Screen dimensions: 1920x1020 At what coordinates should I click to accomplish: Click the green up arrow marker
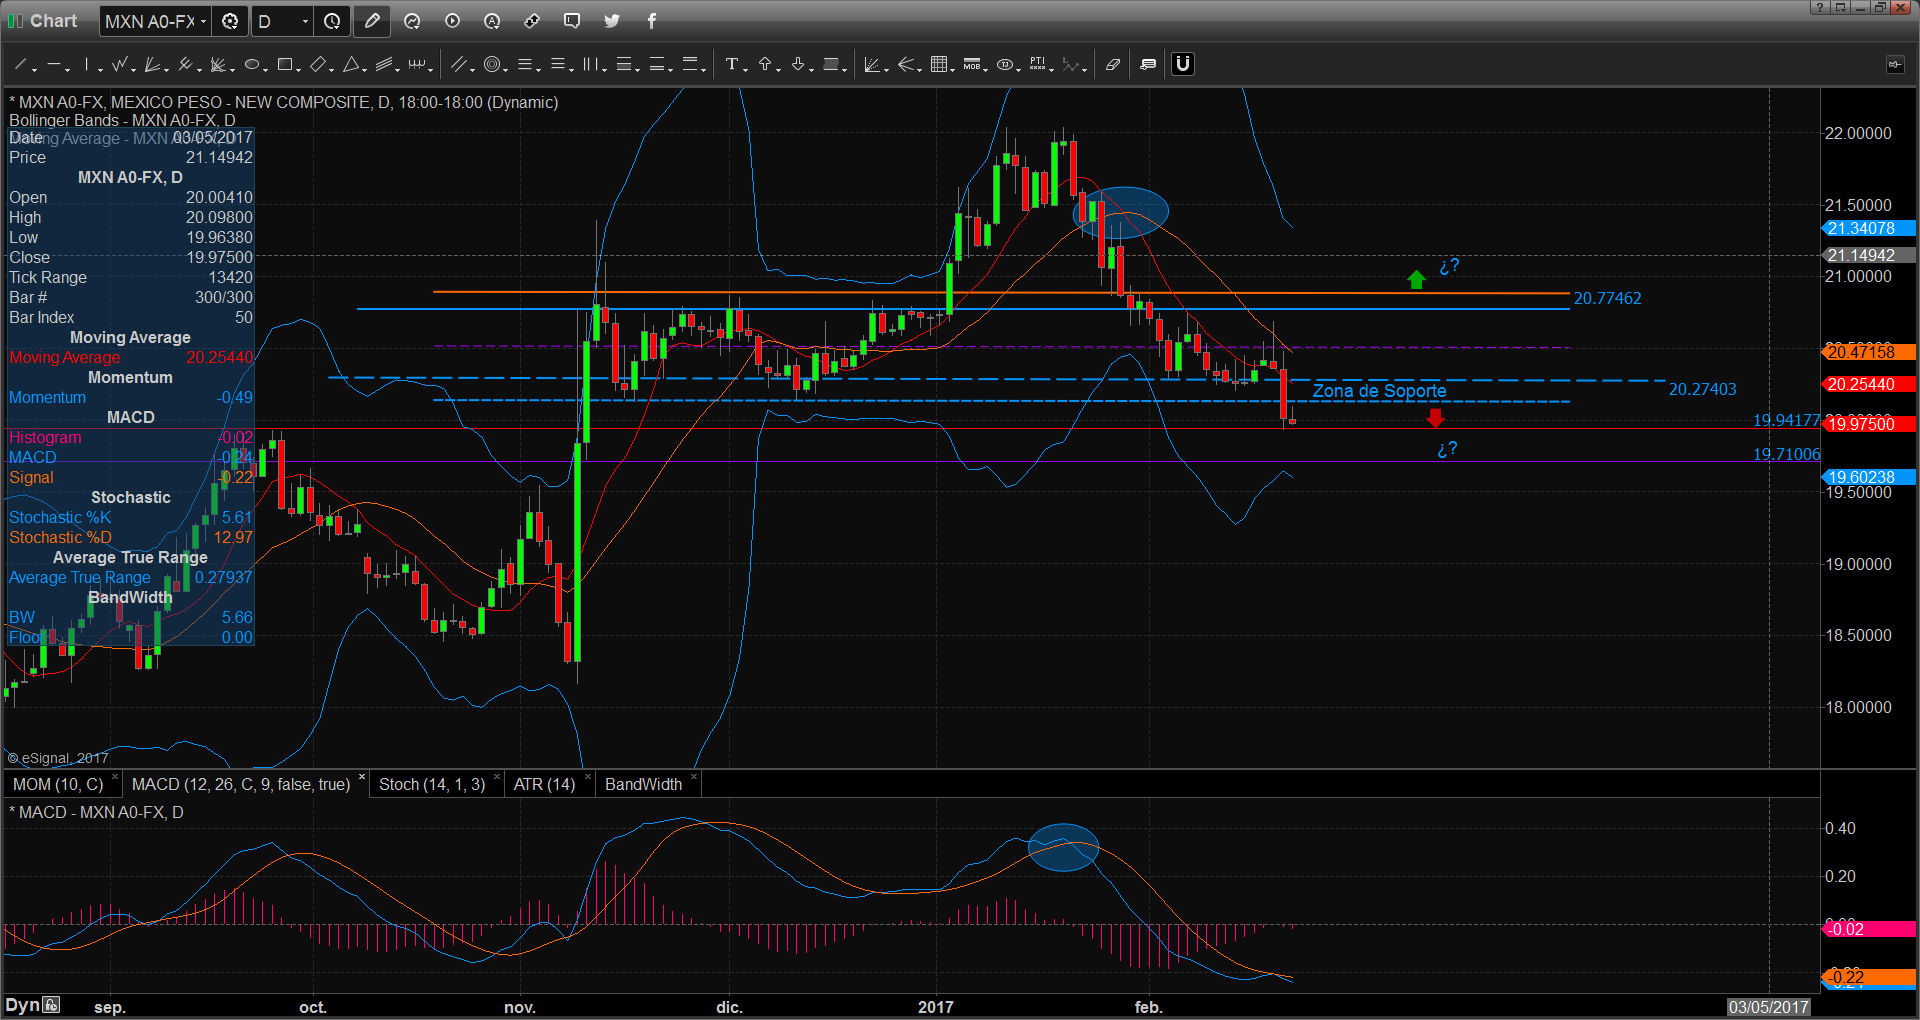1416,280
